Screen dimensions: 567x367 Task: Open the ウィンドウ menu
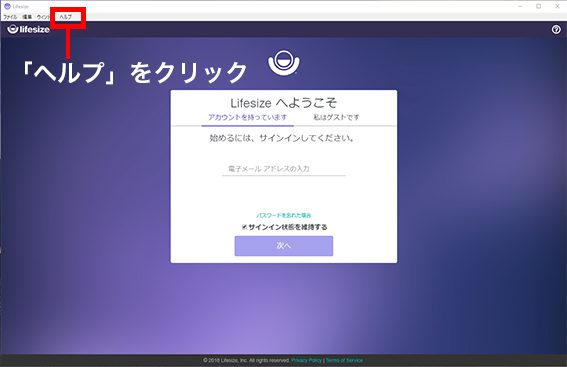43,17
